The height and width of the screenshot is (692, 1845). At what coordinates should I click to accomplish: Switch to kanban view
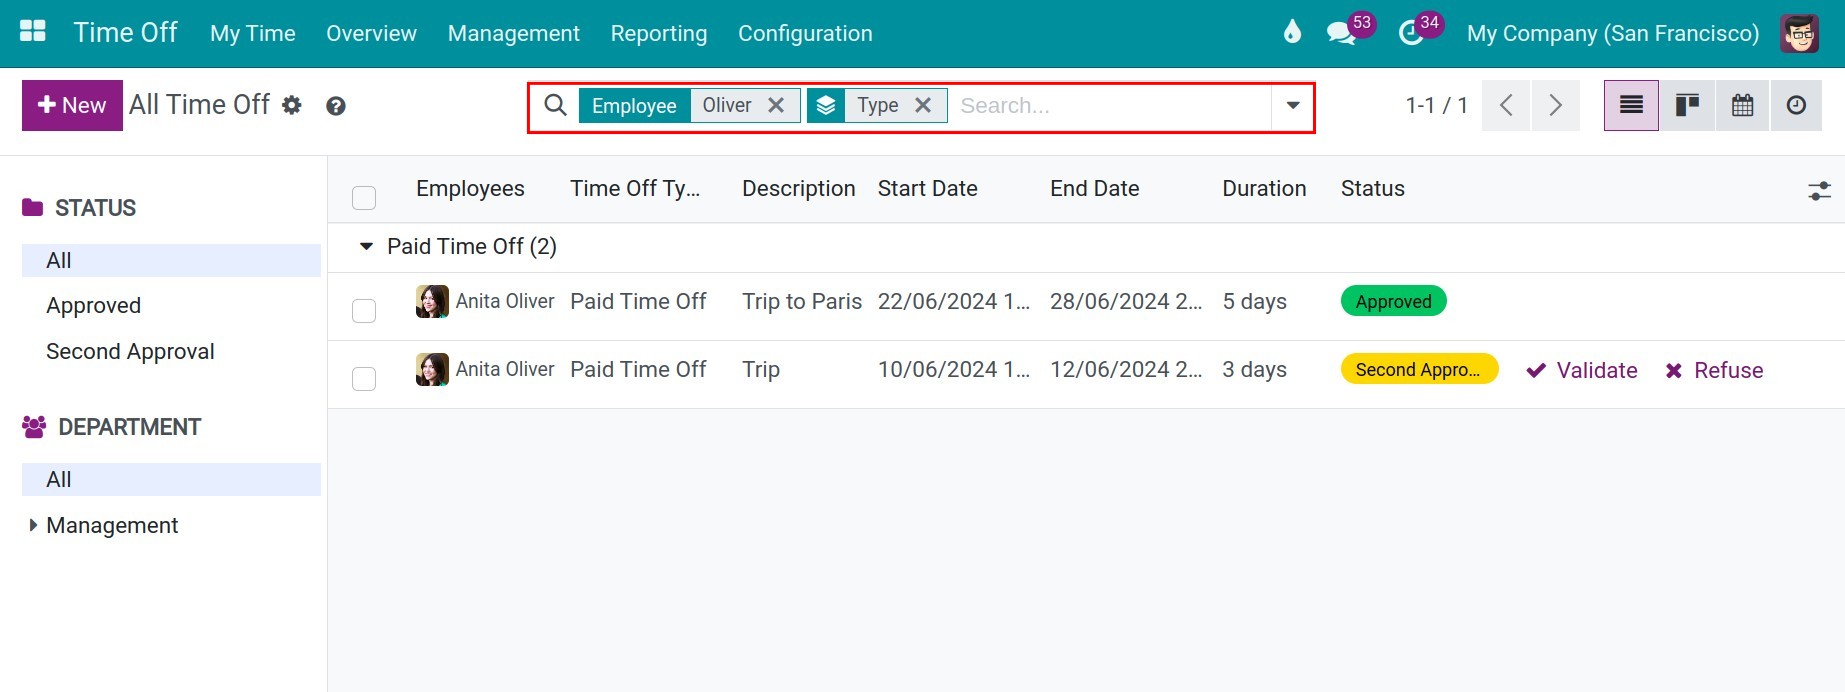[1687, 105]
